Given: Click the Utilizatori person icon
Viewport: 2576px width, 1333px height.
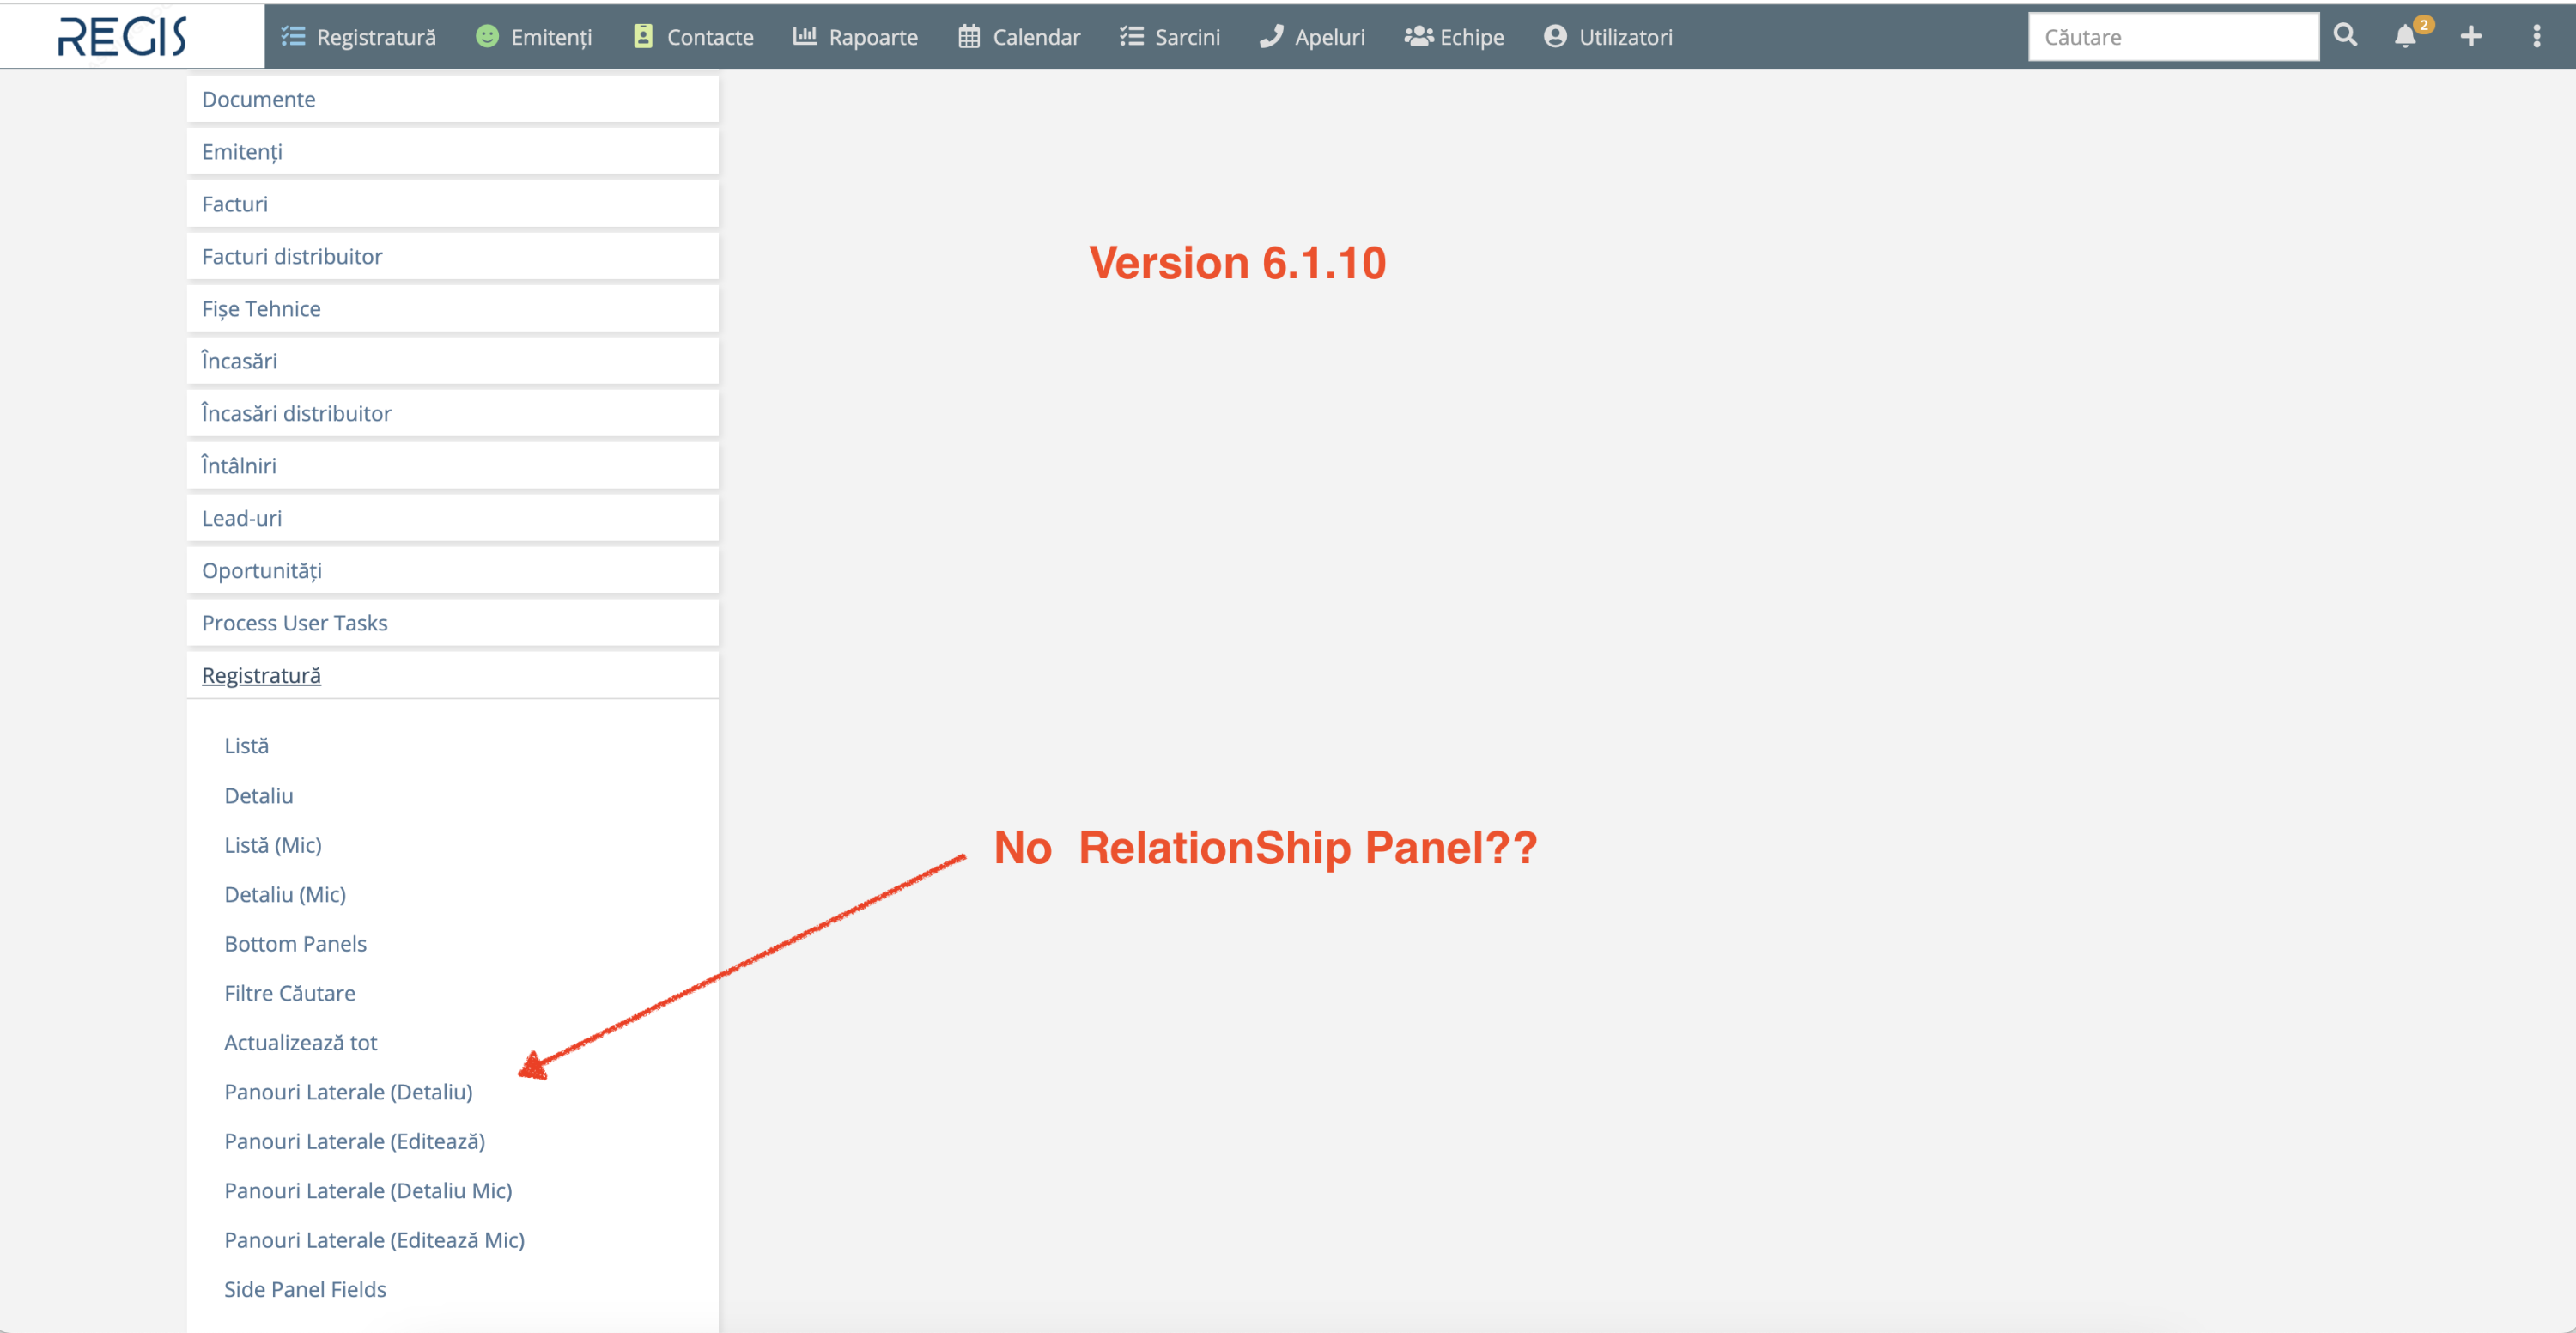Looking at the screenshot, I should 1554,36.
